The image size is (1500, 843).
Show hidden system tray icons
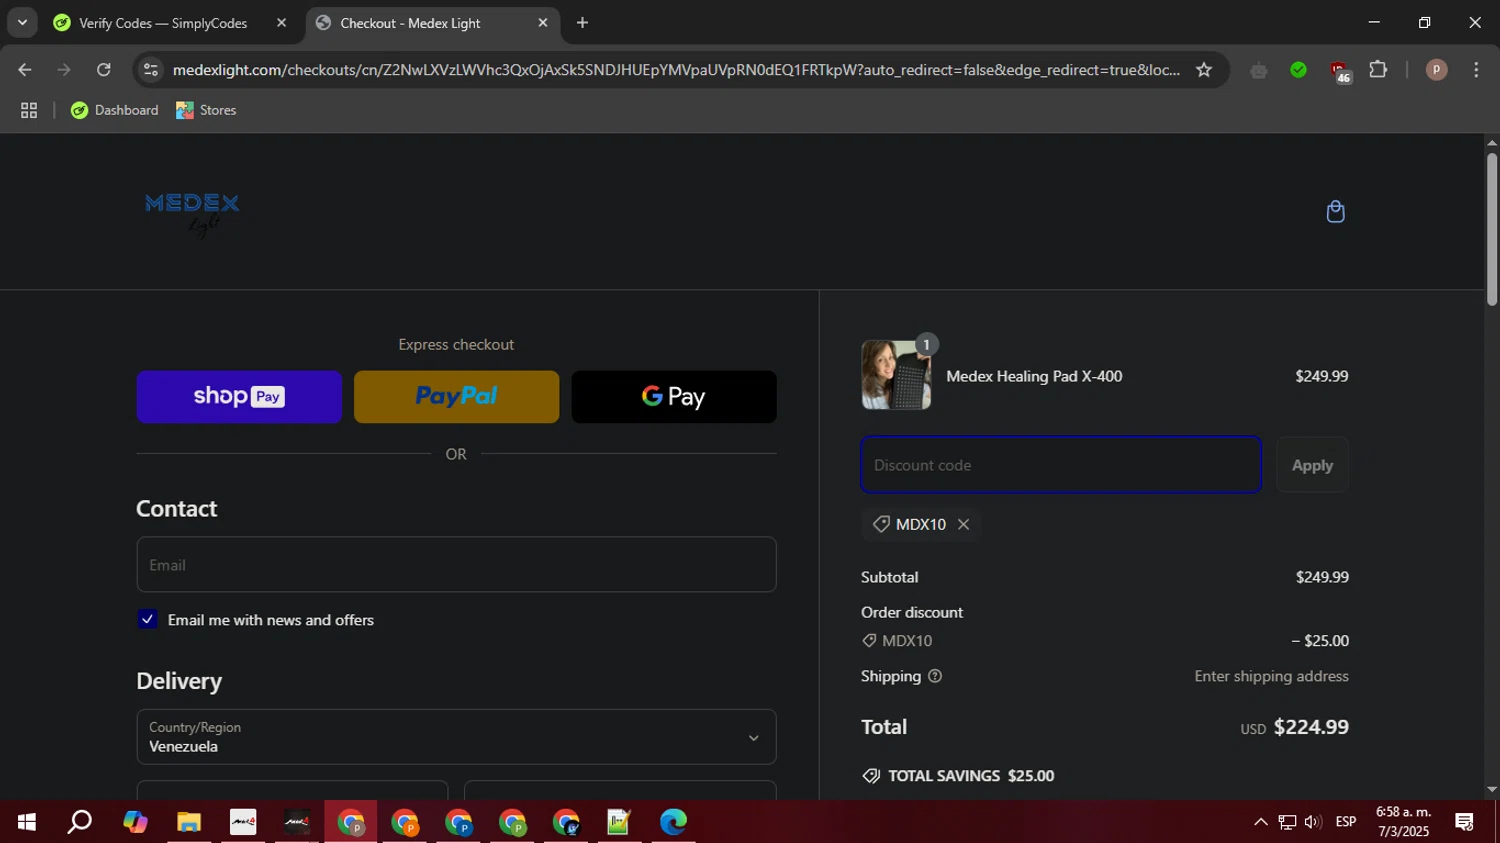tap(1260, 822)
